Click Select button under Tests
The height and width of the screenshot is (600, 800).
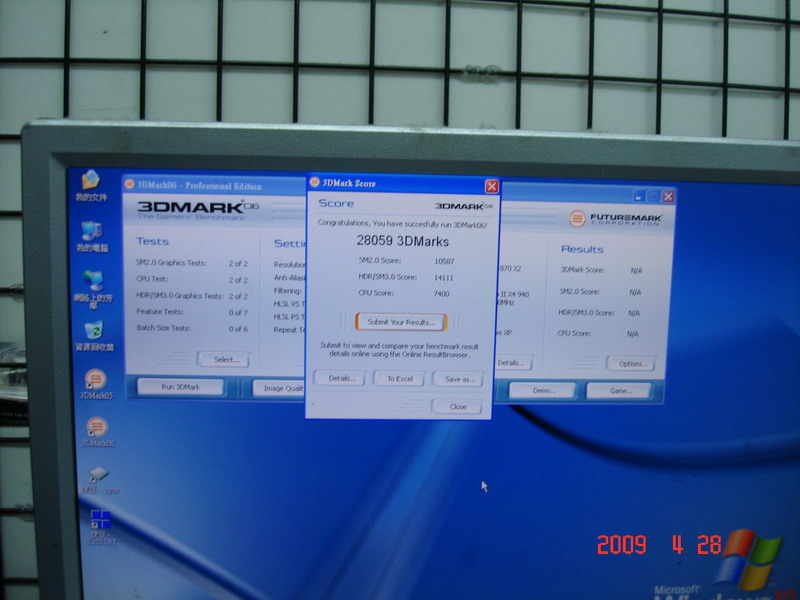[x=224, y=359]
